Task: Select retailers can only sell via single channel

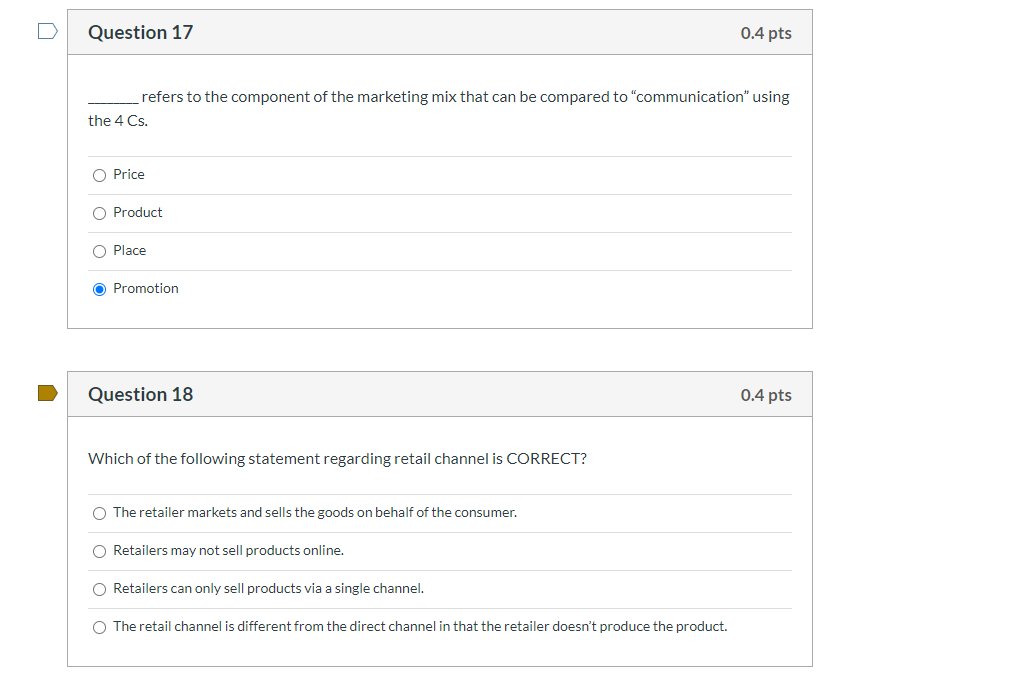Action: click(99, 589)
